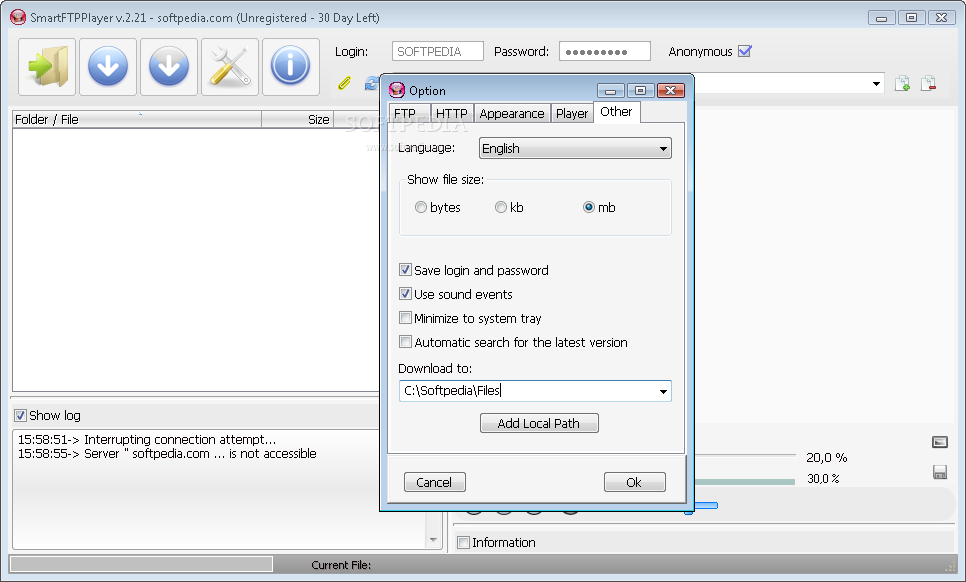Close the Option dialog with red X
This screenshot has width=966, height=582.
[671, 91]
